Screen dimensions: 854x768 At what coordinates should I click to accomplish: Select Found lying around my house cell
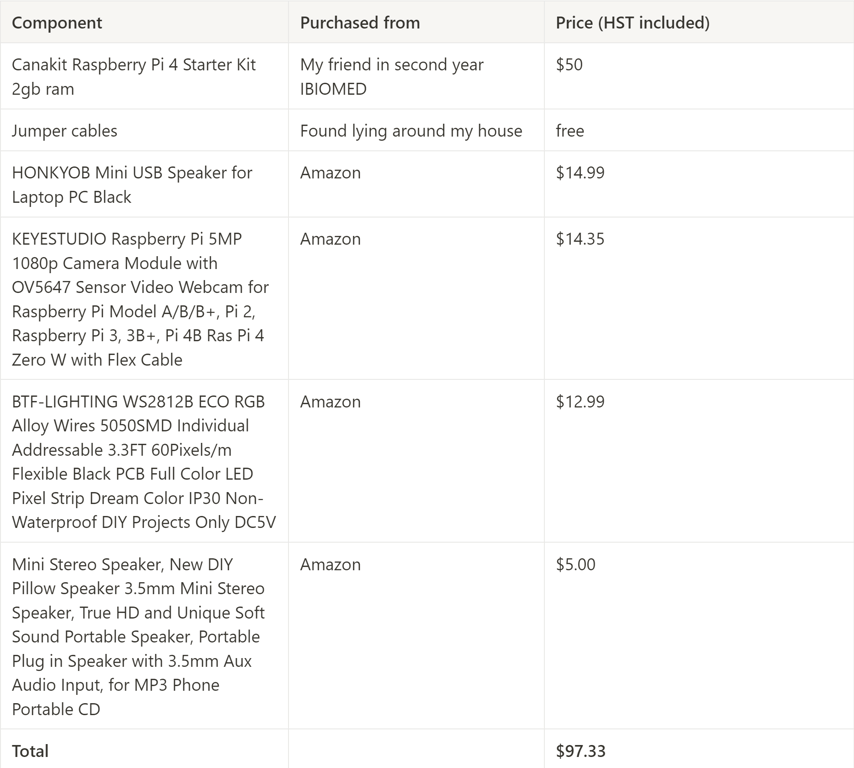coord(411,131)
